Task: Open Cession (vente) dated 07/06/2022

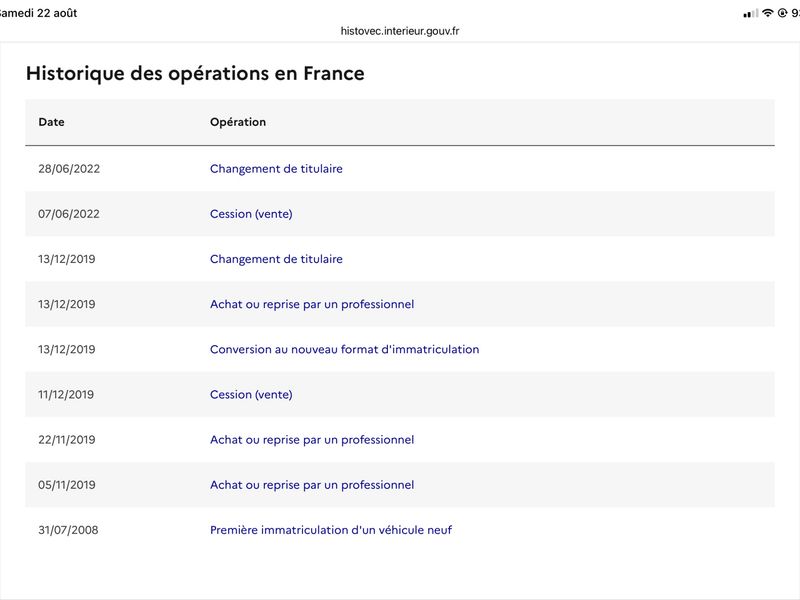Action: (251, 214)
